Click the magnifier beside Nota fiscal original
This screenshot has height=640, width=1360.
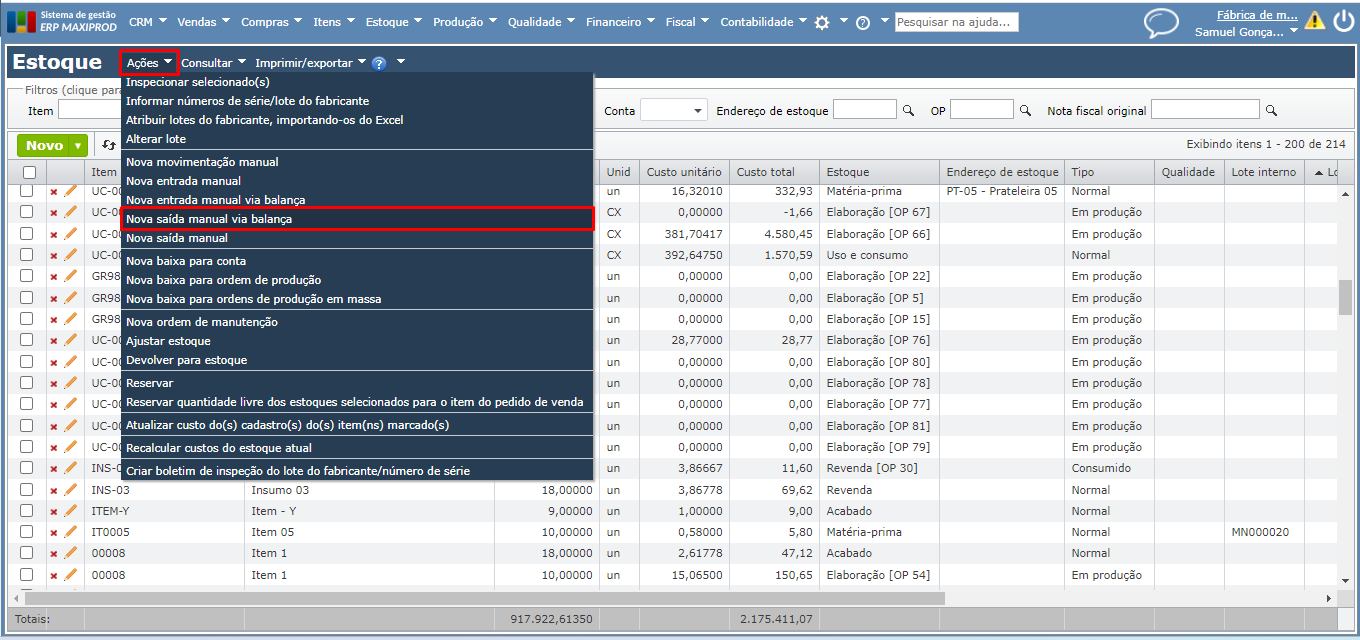tap(1271, 110)
